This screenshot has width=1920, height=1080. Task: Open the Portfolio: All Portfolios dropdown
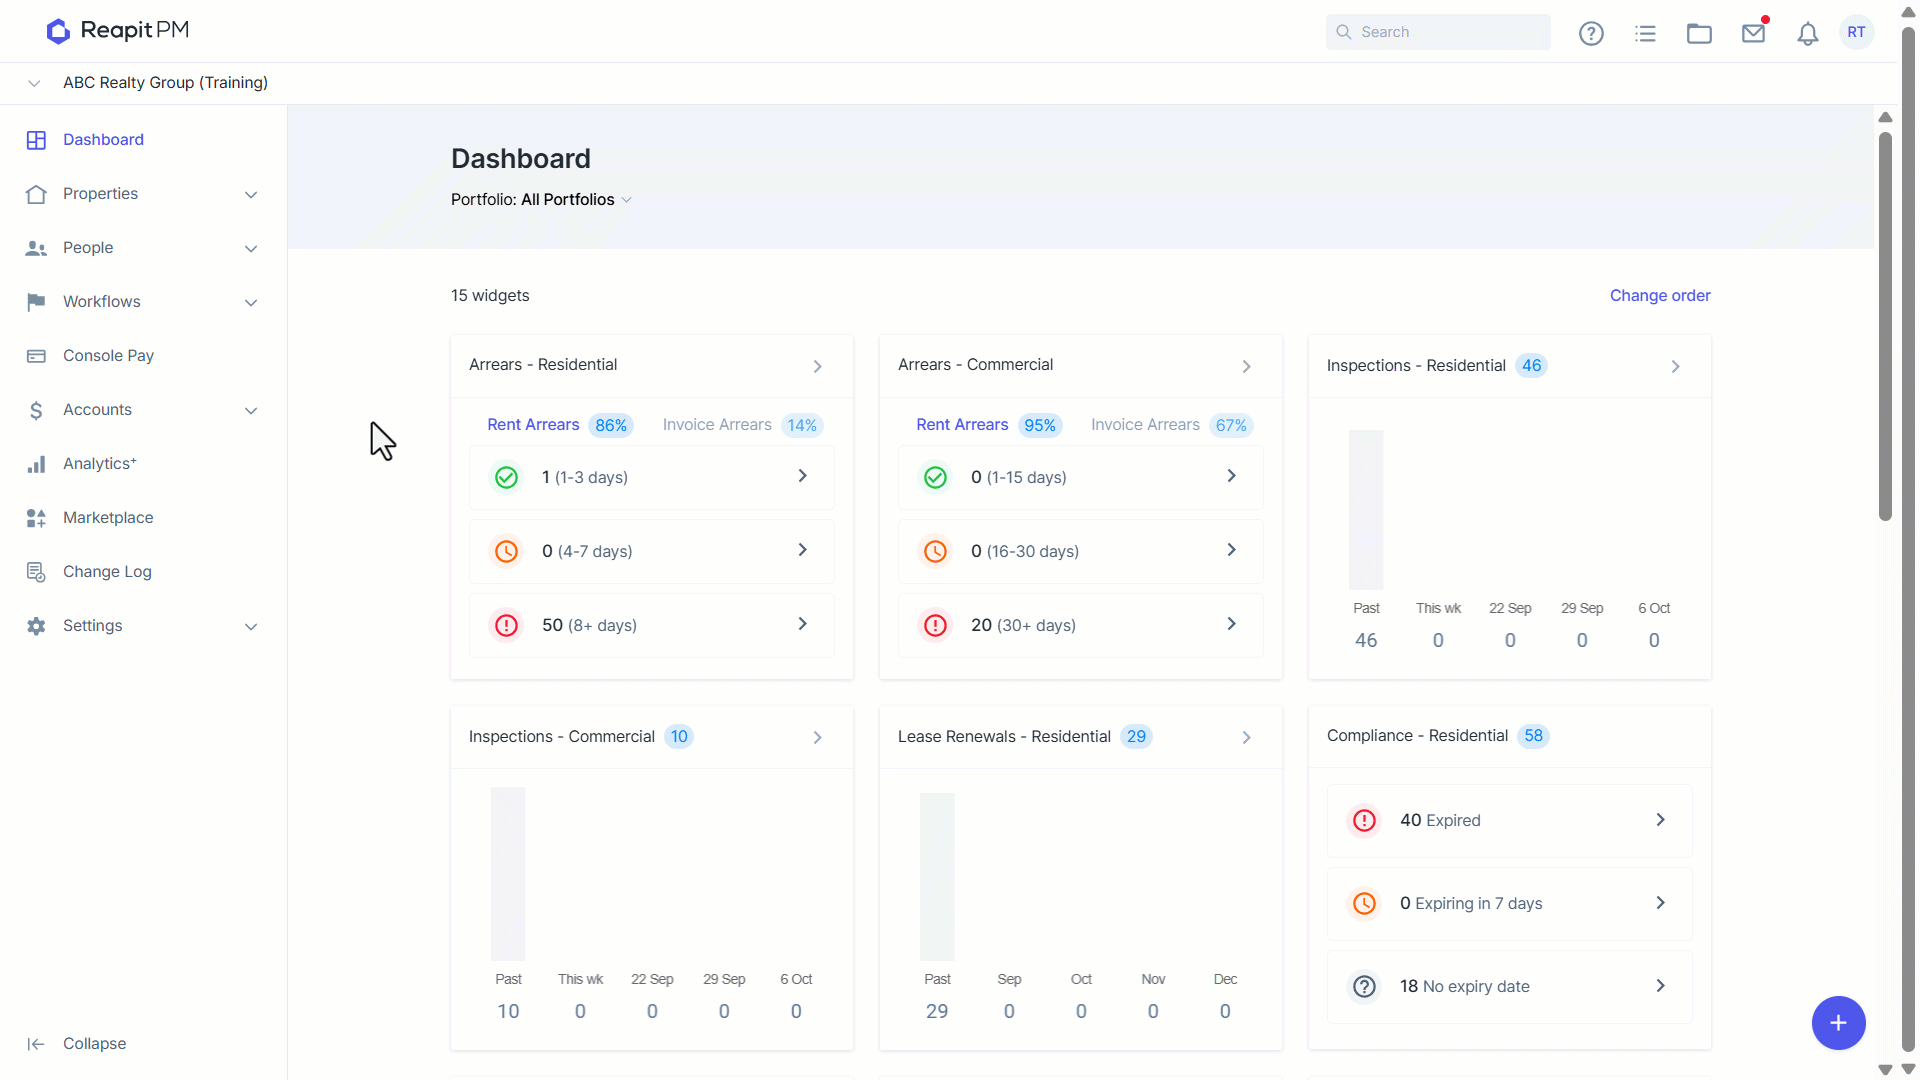pos(541,200)
